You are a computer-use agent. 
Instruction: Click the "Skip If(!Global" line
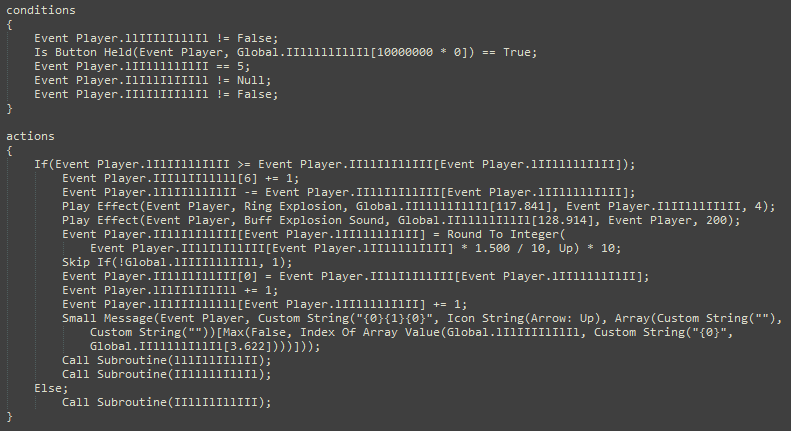coord(177,262)
